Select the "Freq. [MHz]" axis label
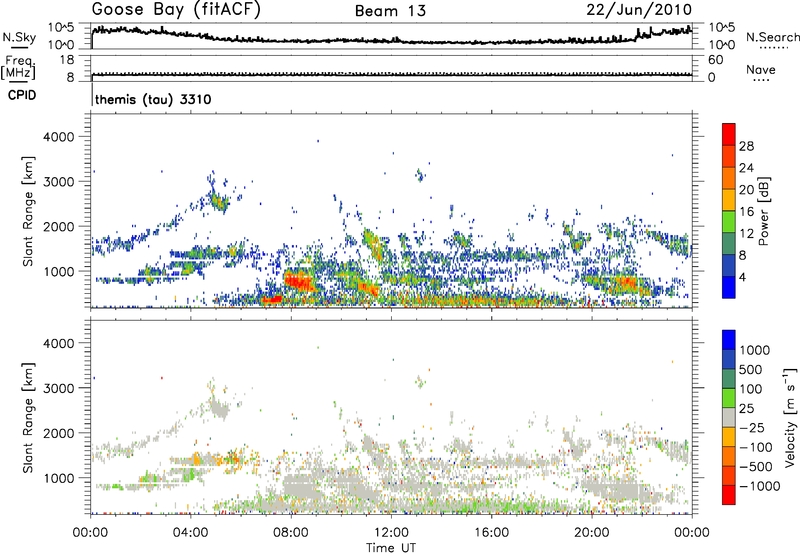The image size is (800, 554). click(x=18, y=67)
